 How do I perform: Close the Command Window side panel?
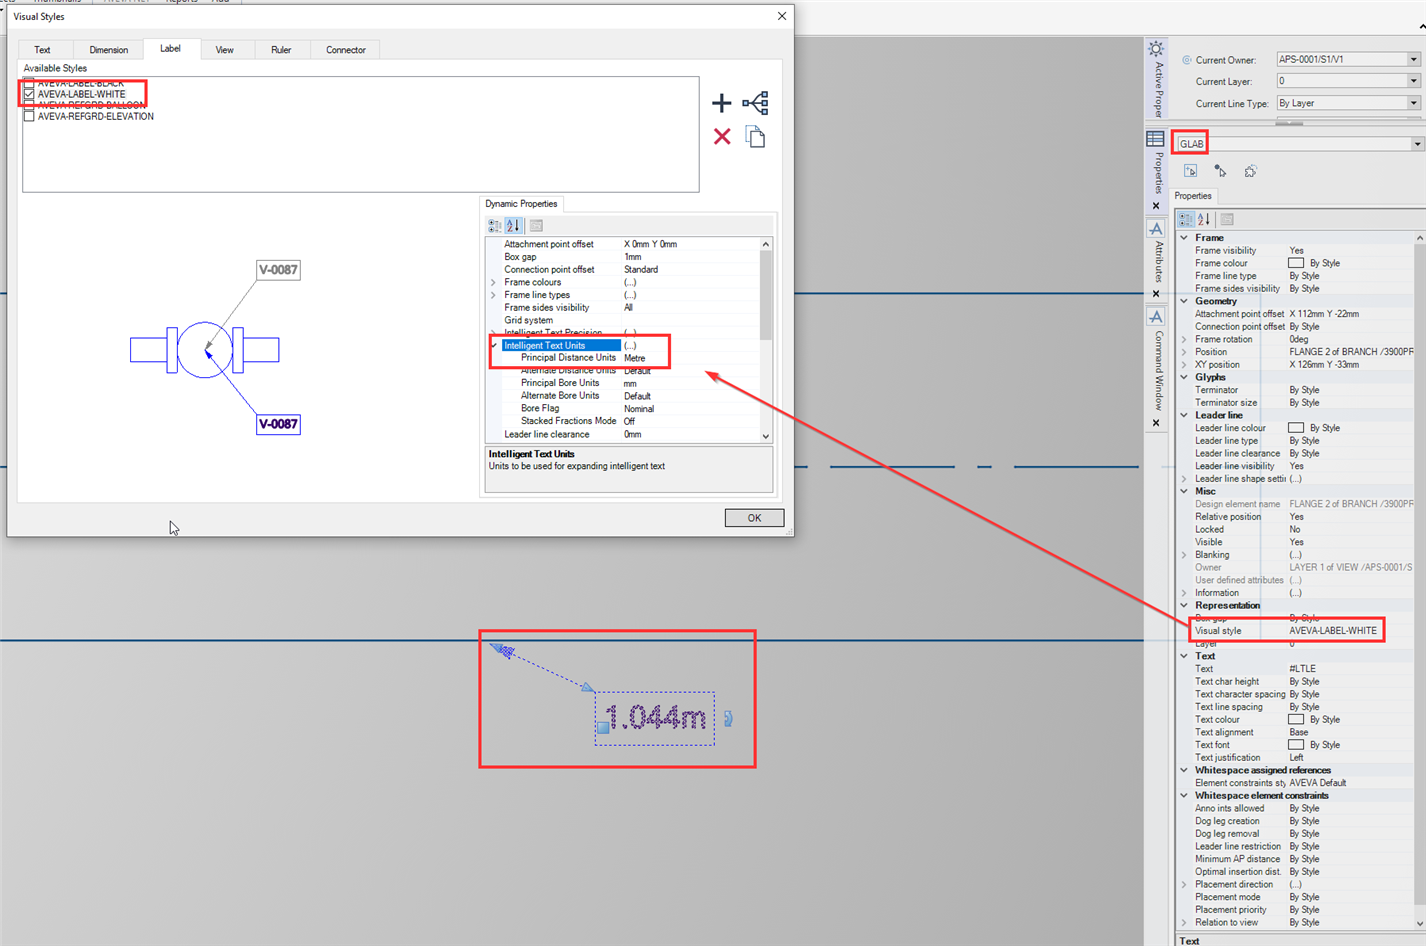[1156, 423]
